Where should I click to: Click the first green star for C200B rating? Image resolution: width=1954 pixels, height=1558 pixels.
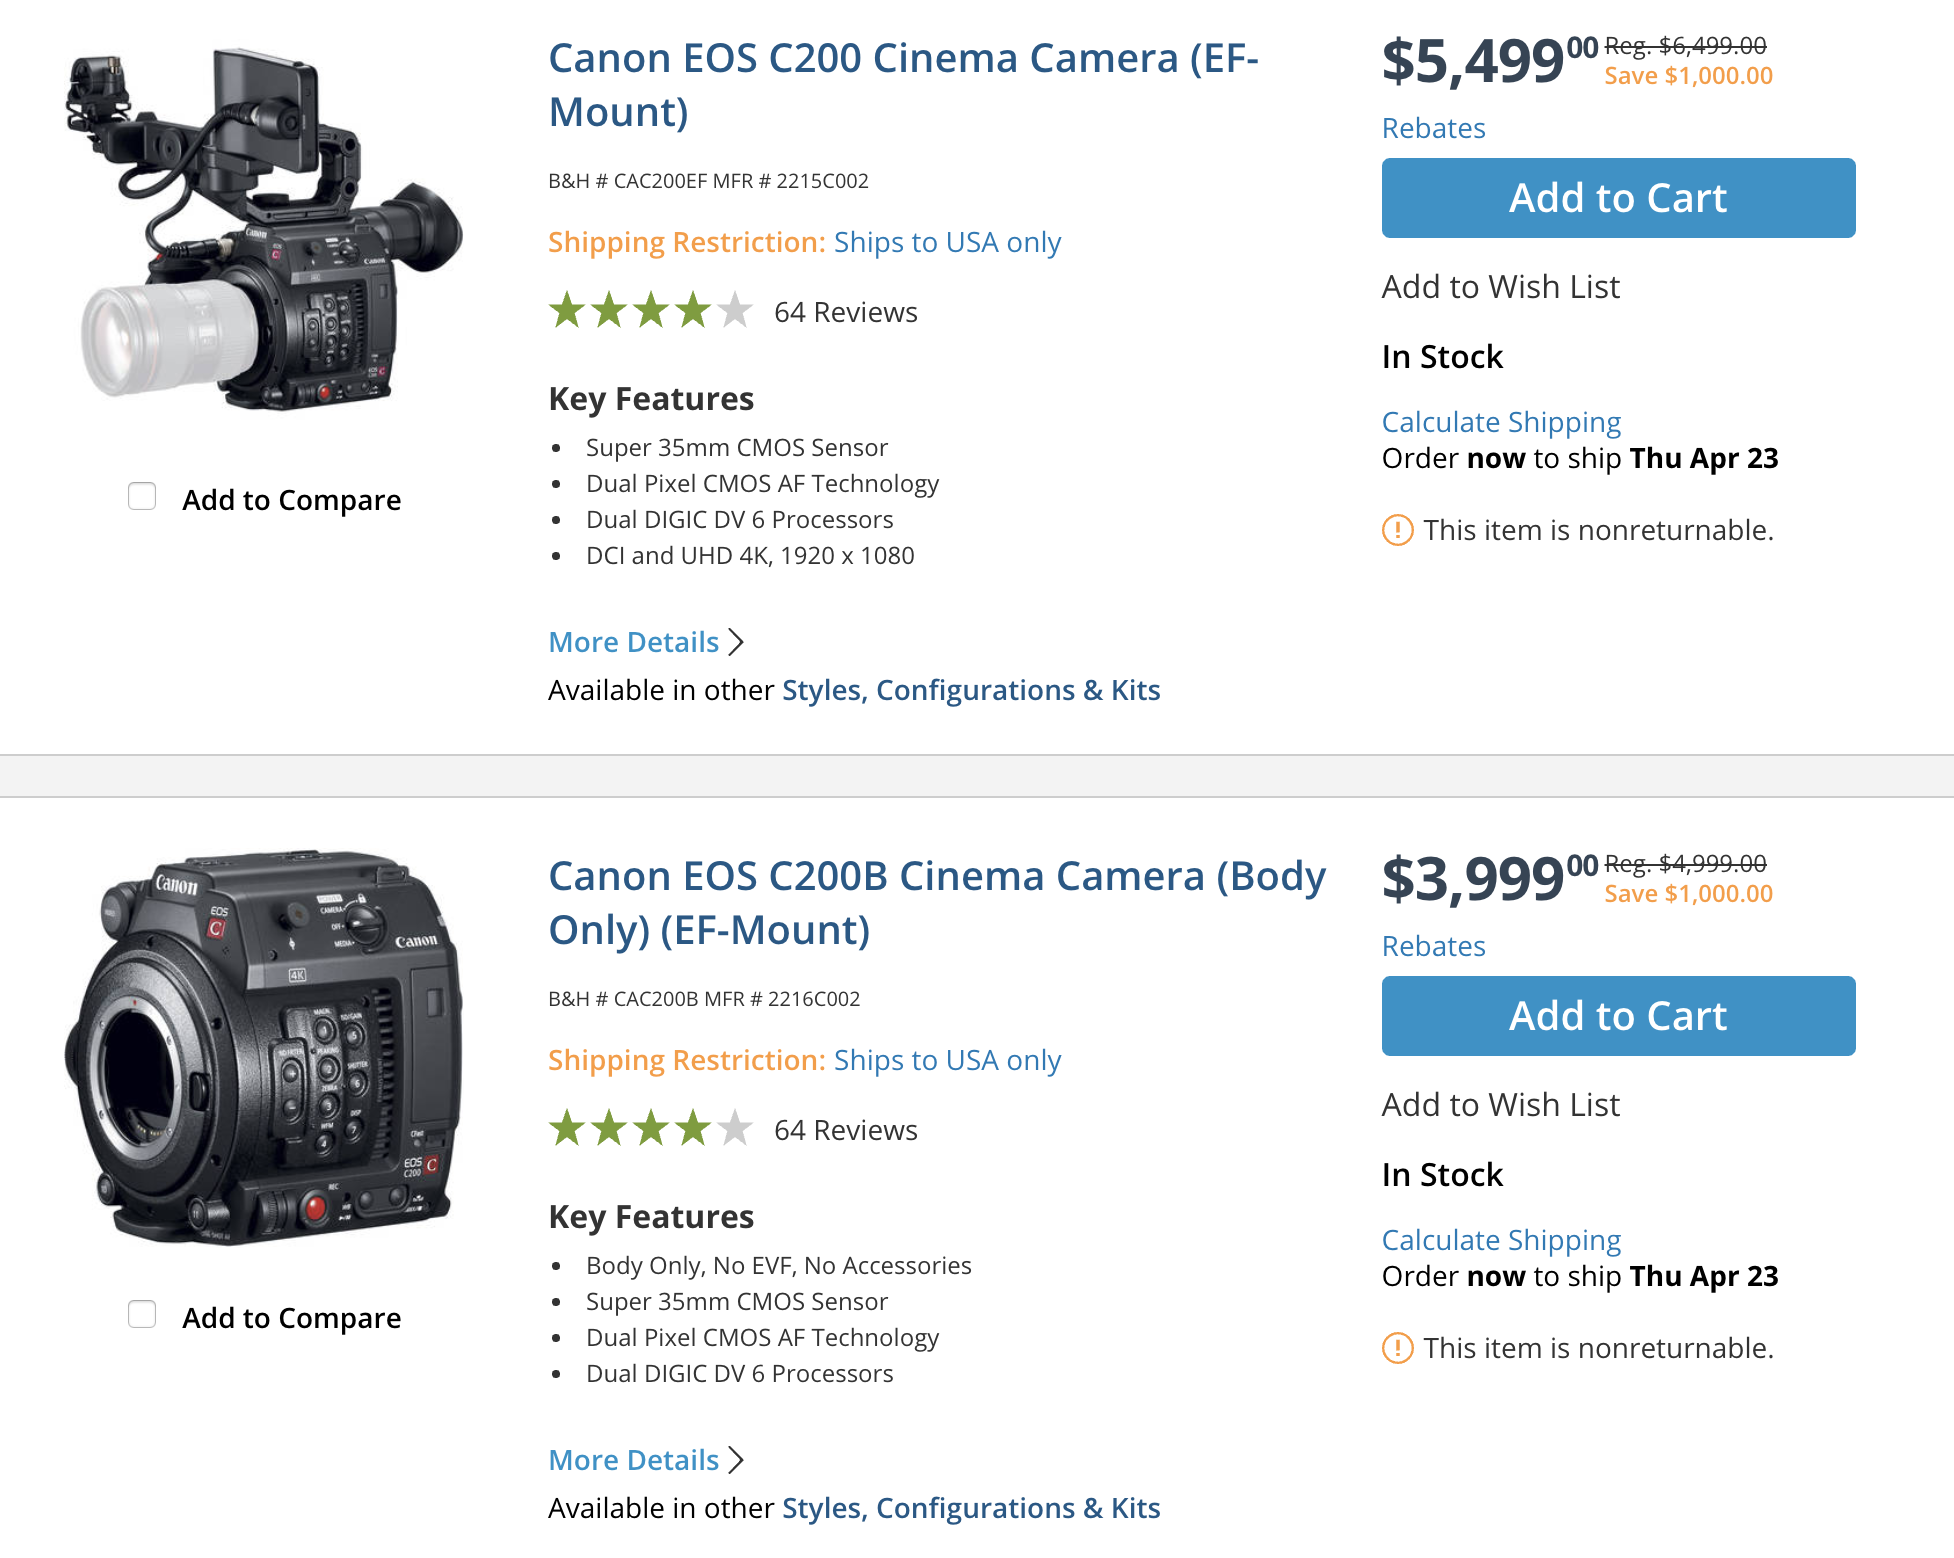click(566, 1129)
